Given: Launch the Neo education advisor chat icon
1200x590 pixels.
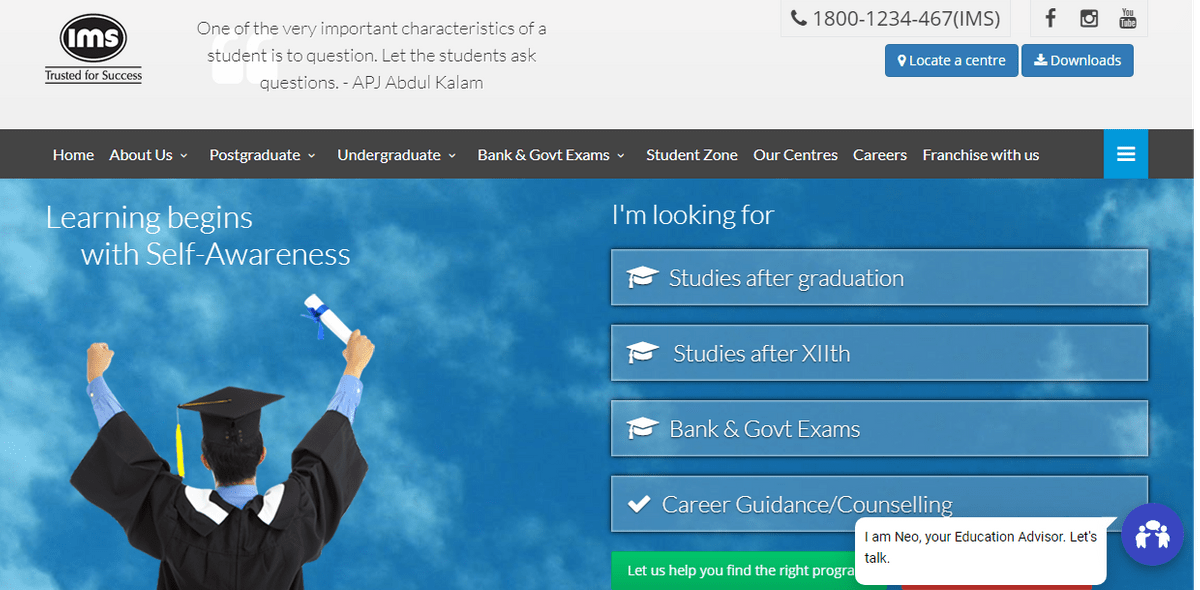Looking at the screenshot, I should [1152, 535].
